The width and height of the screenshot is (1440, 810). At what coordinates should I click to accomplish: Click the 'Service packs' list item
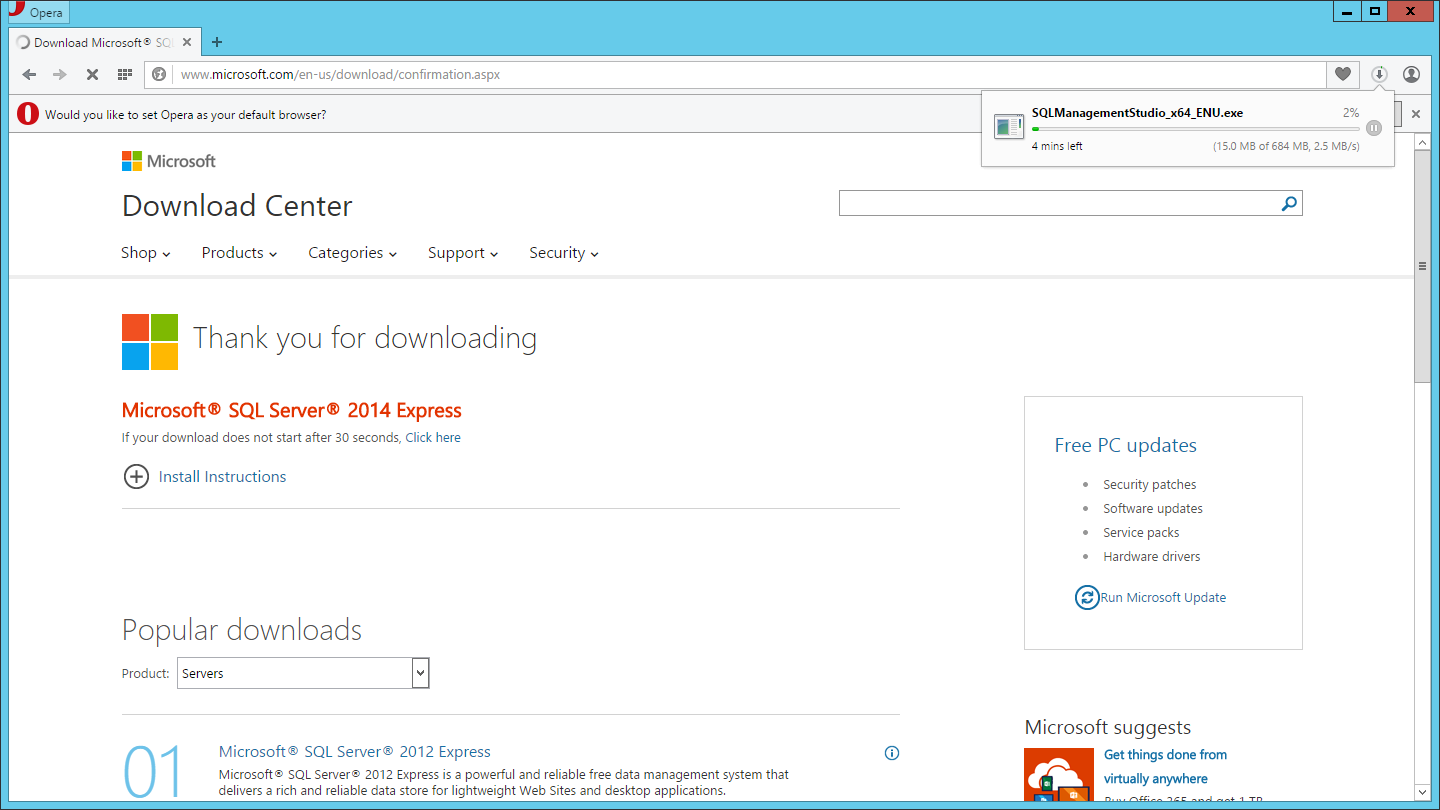pyautogui.click(x=1141, y=533)
